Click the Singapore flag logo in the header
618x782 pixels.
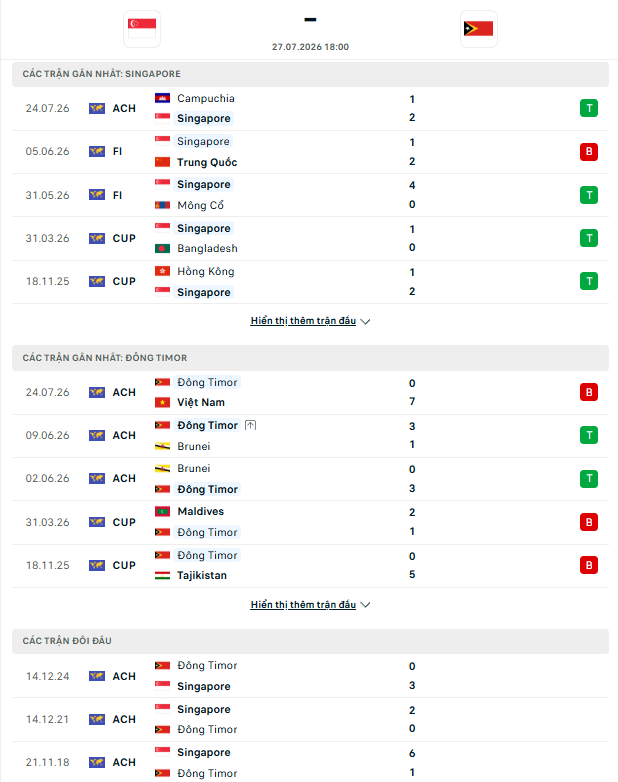pos(142,29)
